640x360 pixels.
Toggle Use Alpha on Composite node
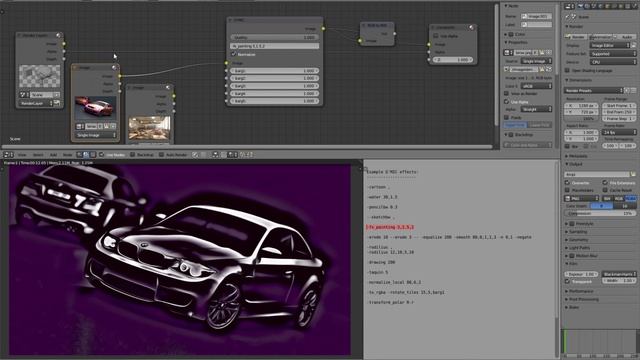(x=436, y=36)
